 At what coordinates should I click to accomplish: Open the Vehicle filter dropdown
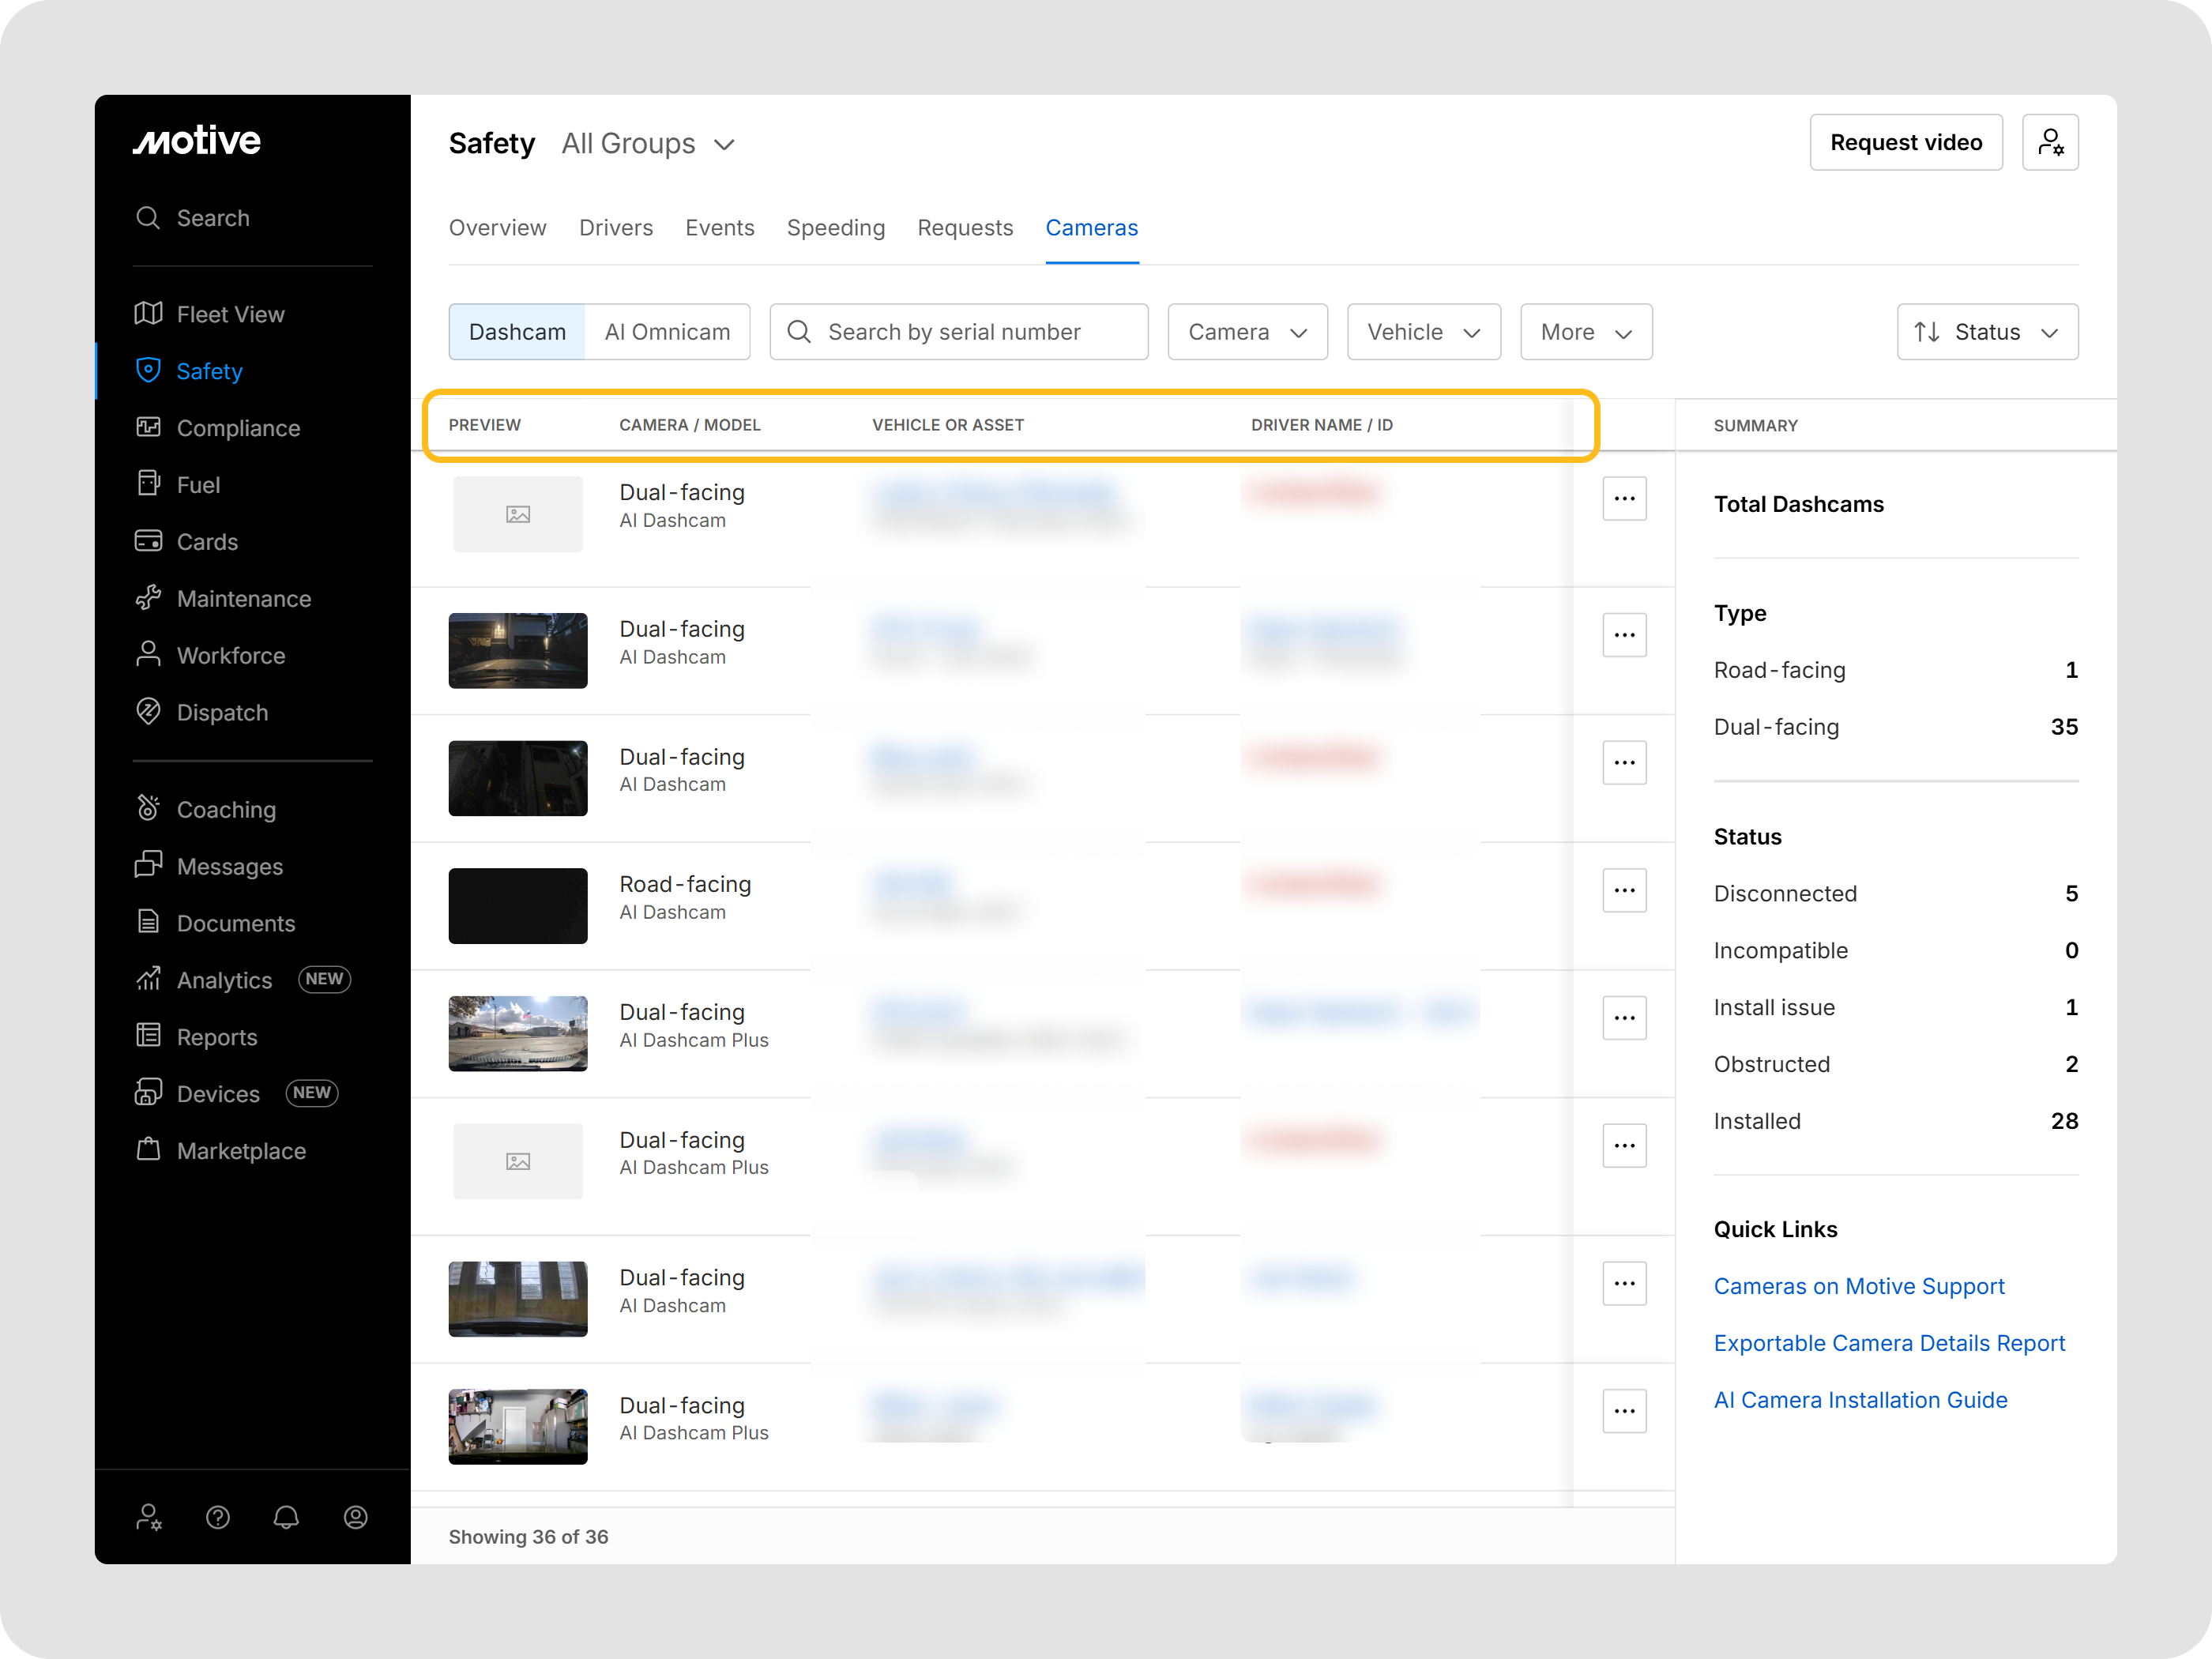pos(1423,332)
